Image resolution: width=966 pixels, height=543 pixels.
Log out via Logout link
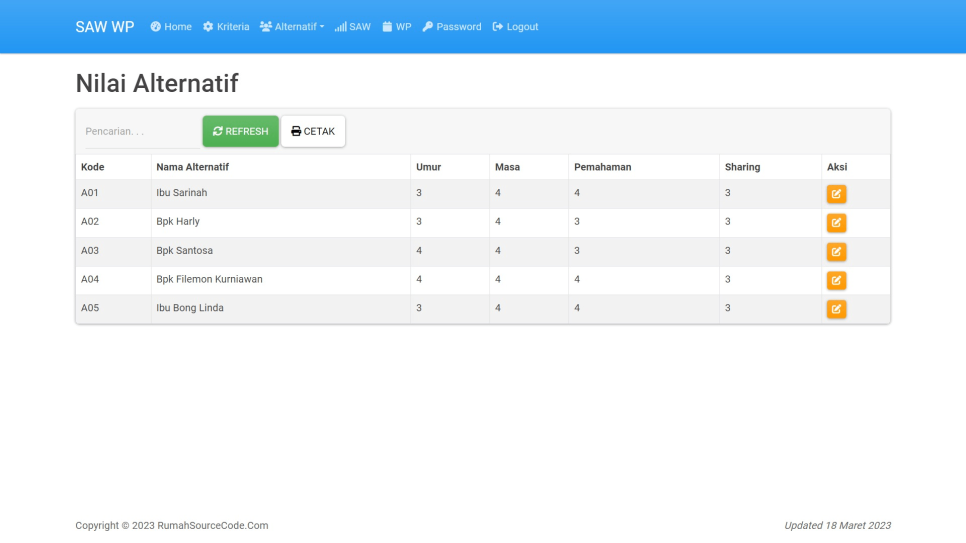point(515,27)
